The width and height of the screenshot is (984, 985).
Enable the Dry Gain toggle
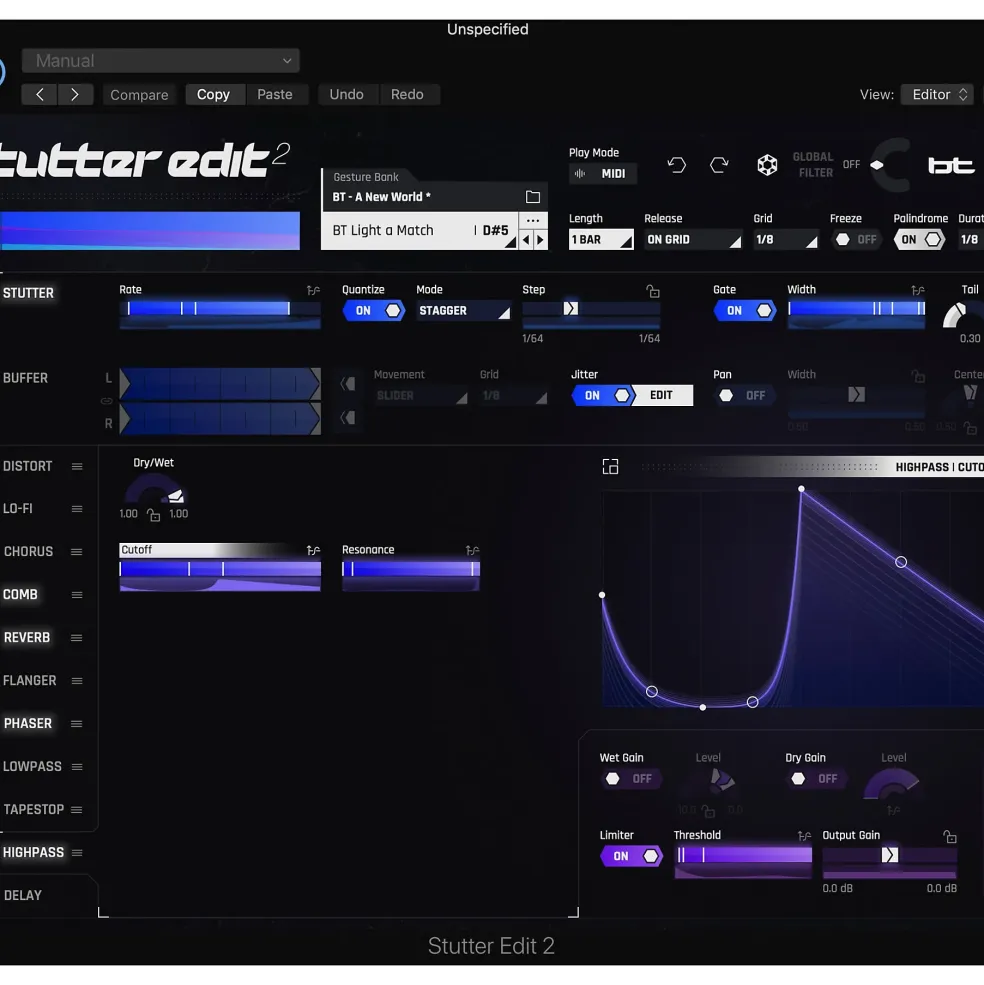(x=816, y=779)
